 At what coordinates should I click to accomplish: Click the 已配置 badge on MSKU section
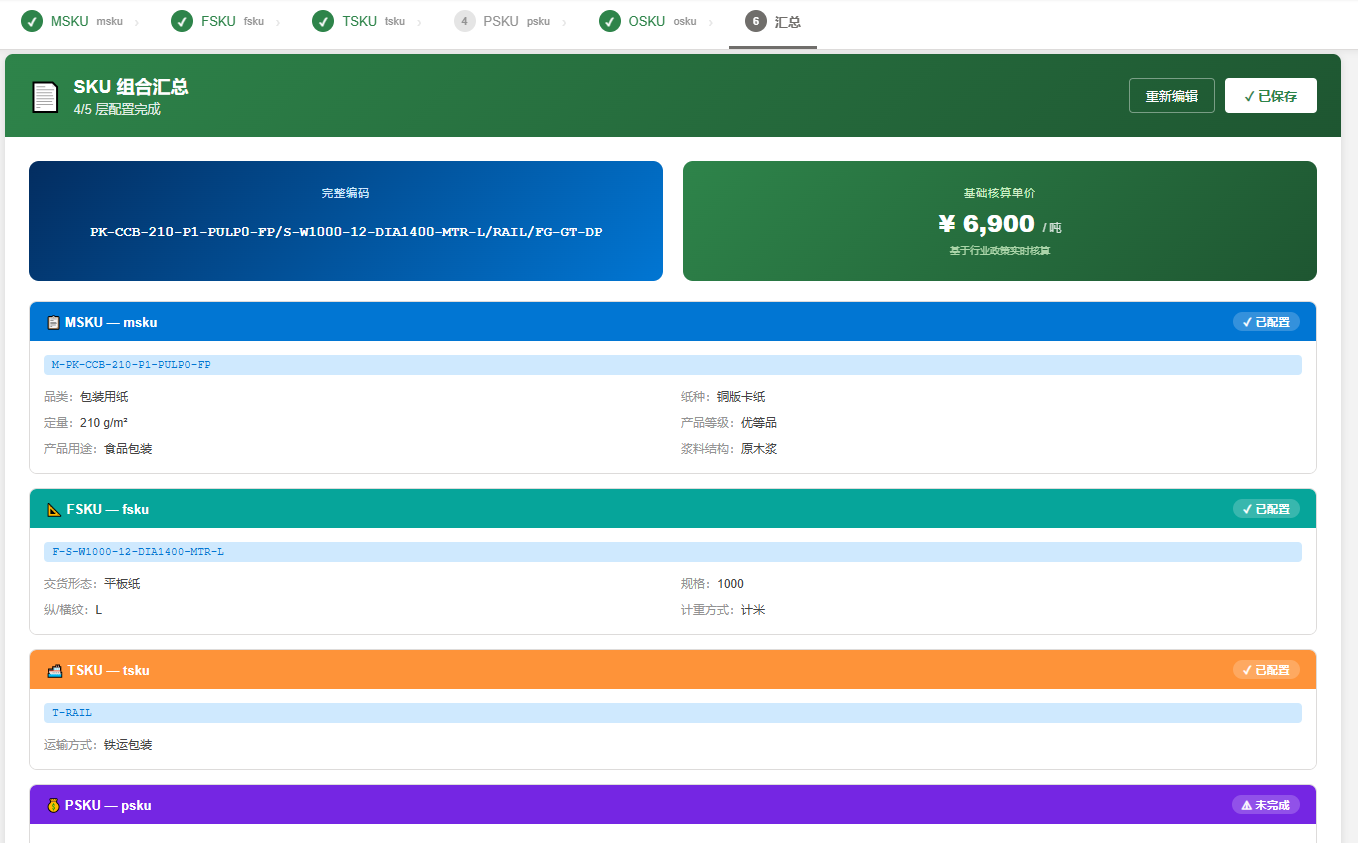click(x=1266, y=322)
